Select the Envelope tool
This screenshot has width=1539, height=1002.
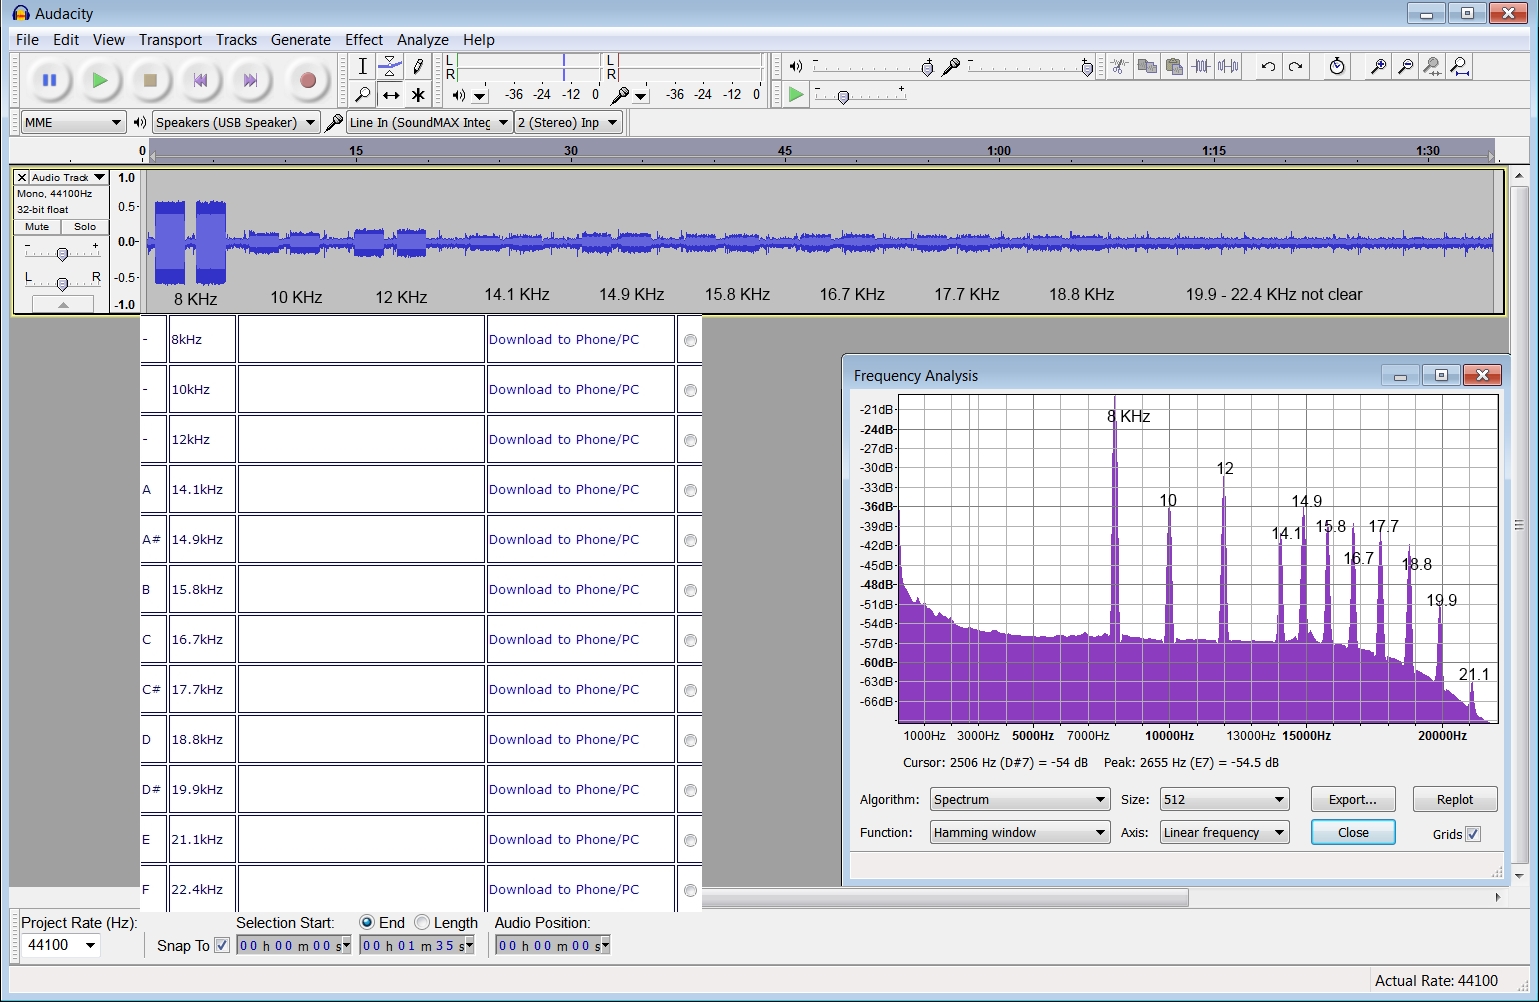tap(391, 67)
